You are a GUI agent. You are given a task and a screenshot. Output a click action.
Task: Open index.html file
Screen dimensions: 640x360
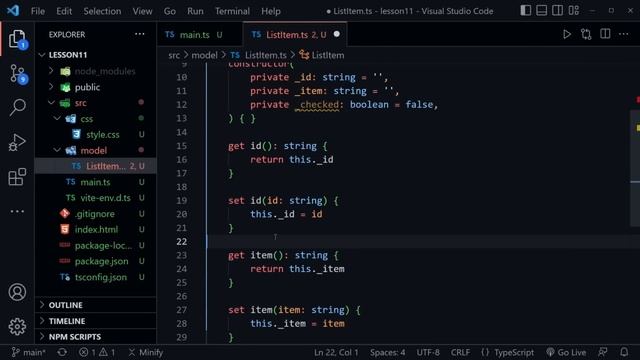96,229
